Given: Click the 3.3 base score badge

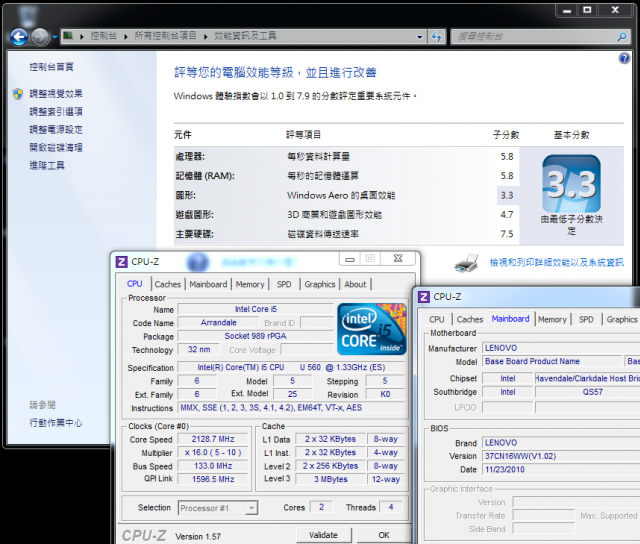Looking at the screenshot, I should pos(571,184).
